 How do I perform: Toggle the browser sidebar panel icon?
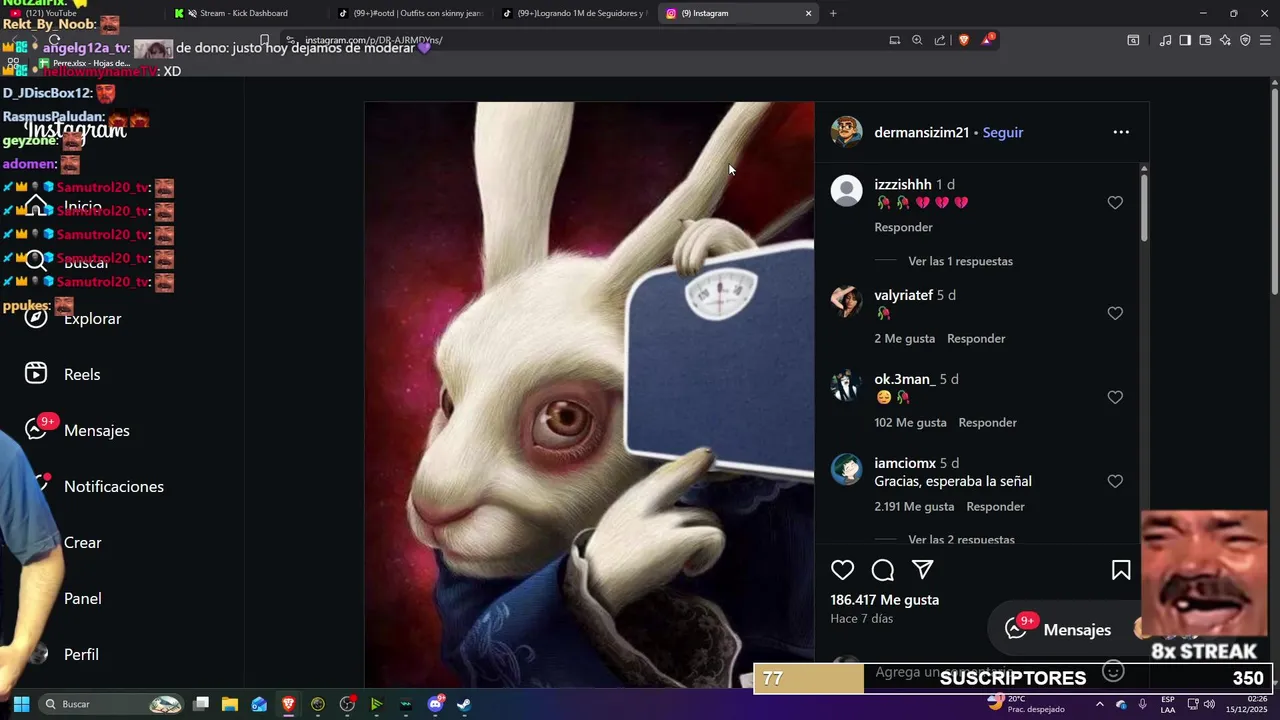(1185, 41)
